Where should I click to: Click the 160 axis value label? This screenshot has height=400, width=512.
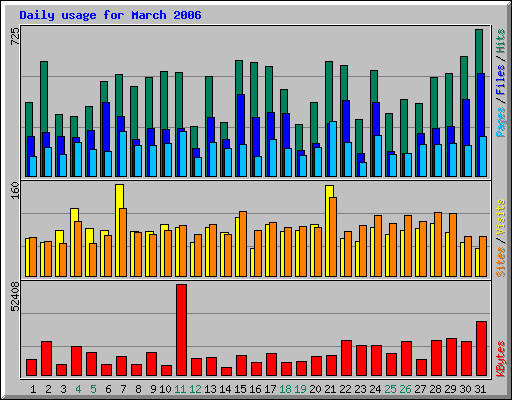click(x=15, y=190)
